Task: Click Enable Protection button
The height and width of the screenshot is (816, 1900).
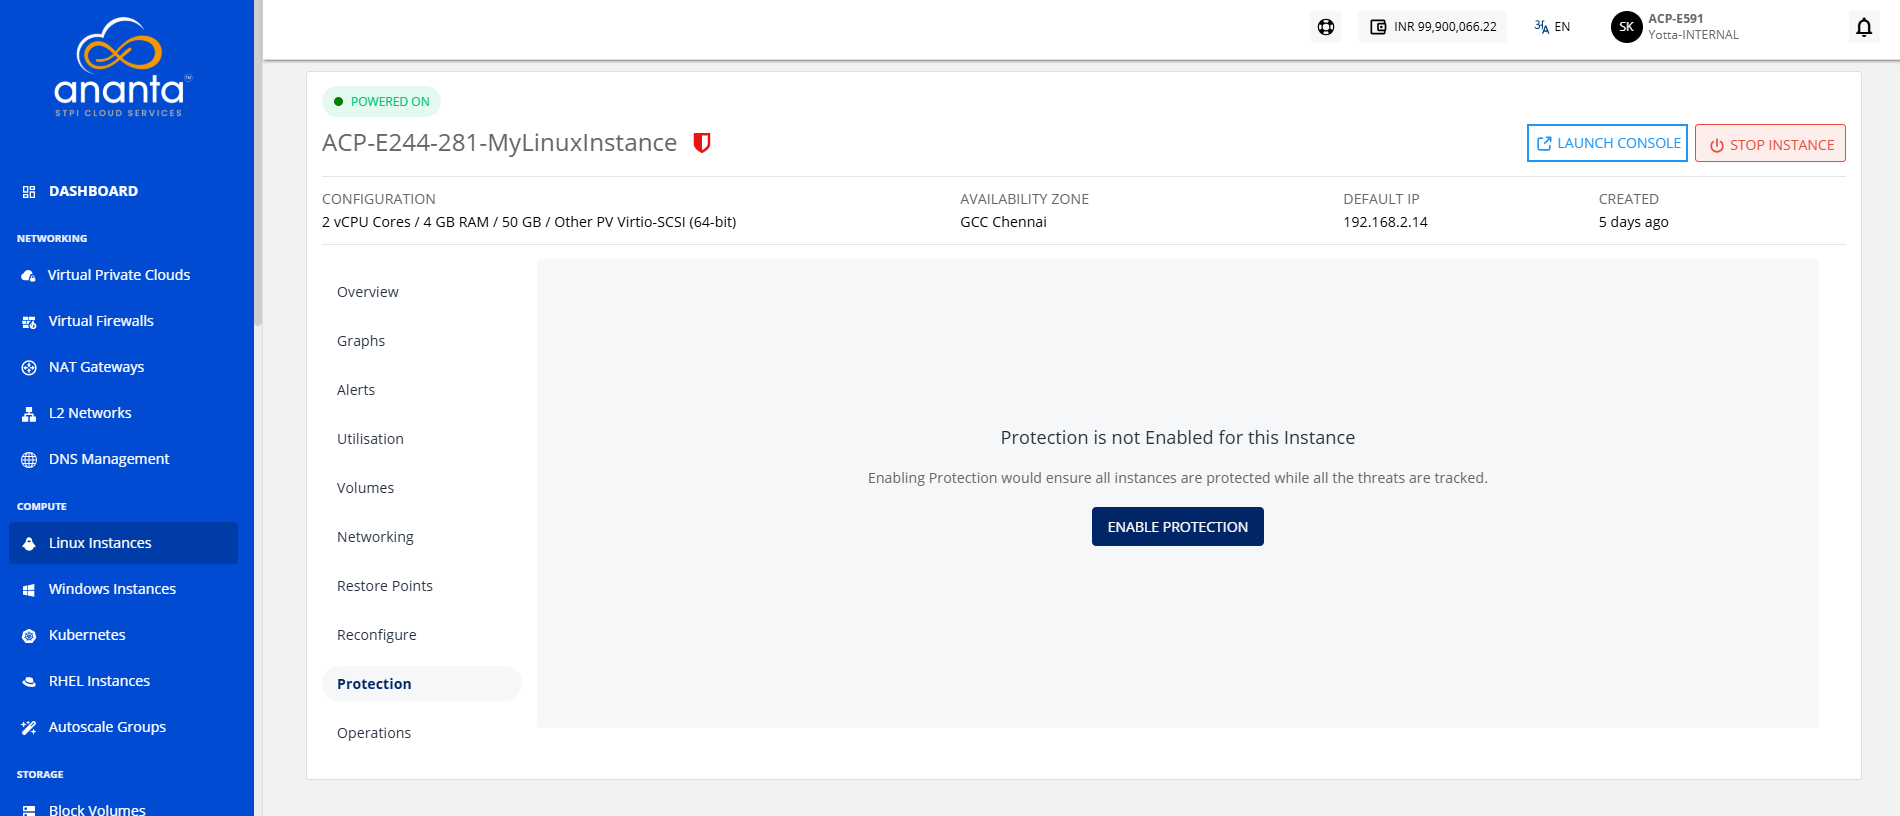Action: (1177, 527)
